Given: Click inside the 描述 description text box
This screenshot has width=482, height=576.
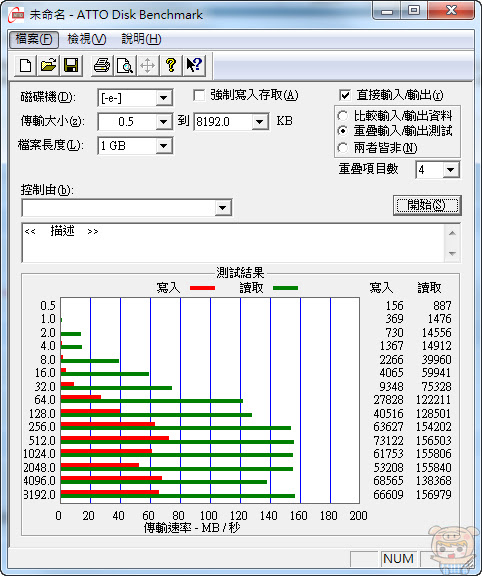Looking at the screenshot, I should (233, 243).
